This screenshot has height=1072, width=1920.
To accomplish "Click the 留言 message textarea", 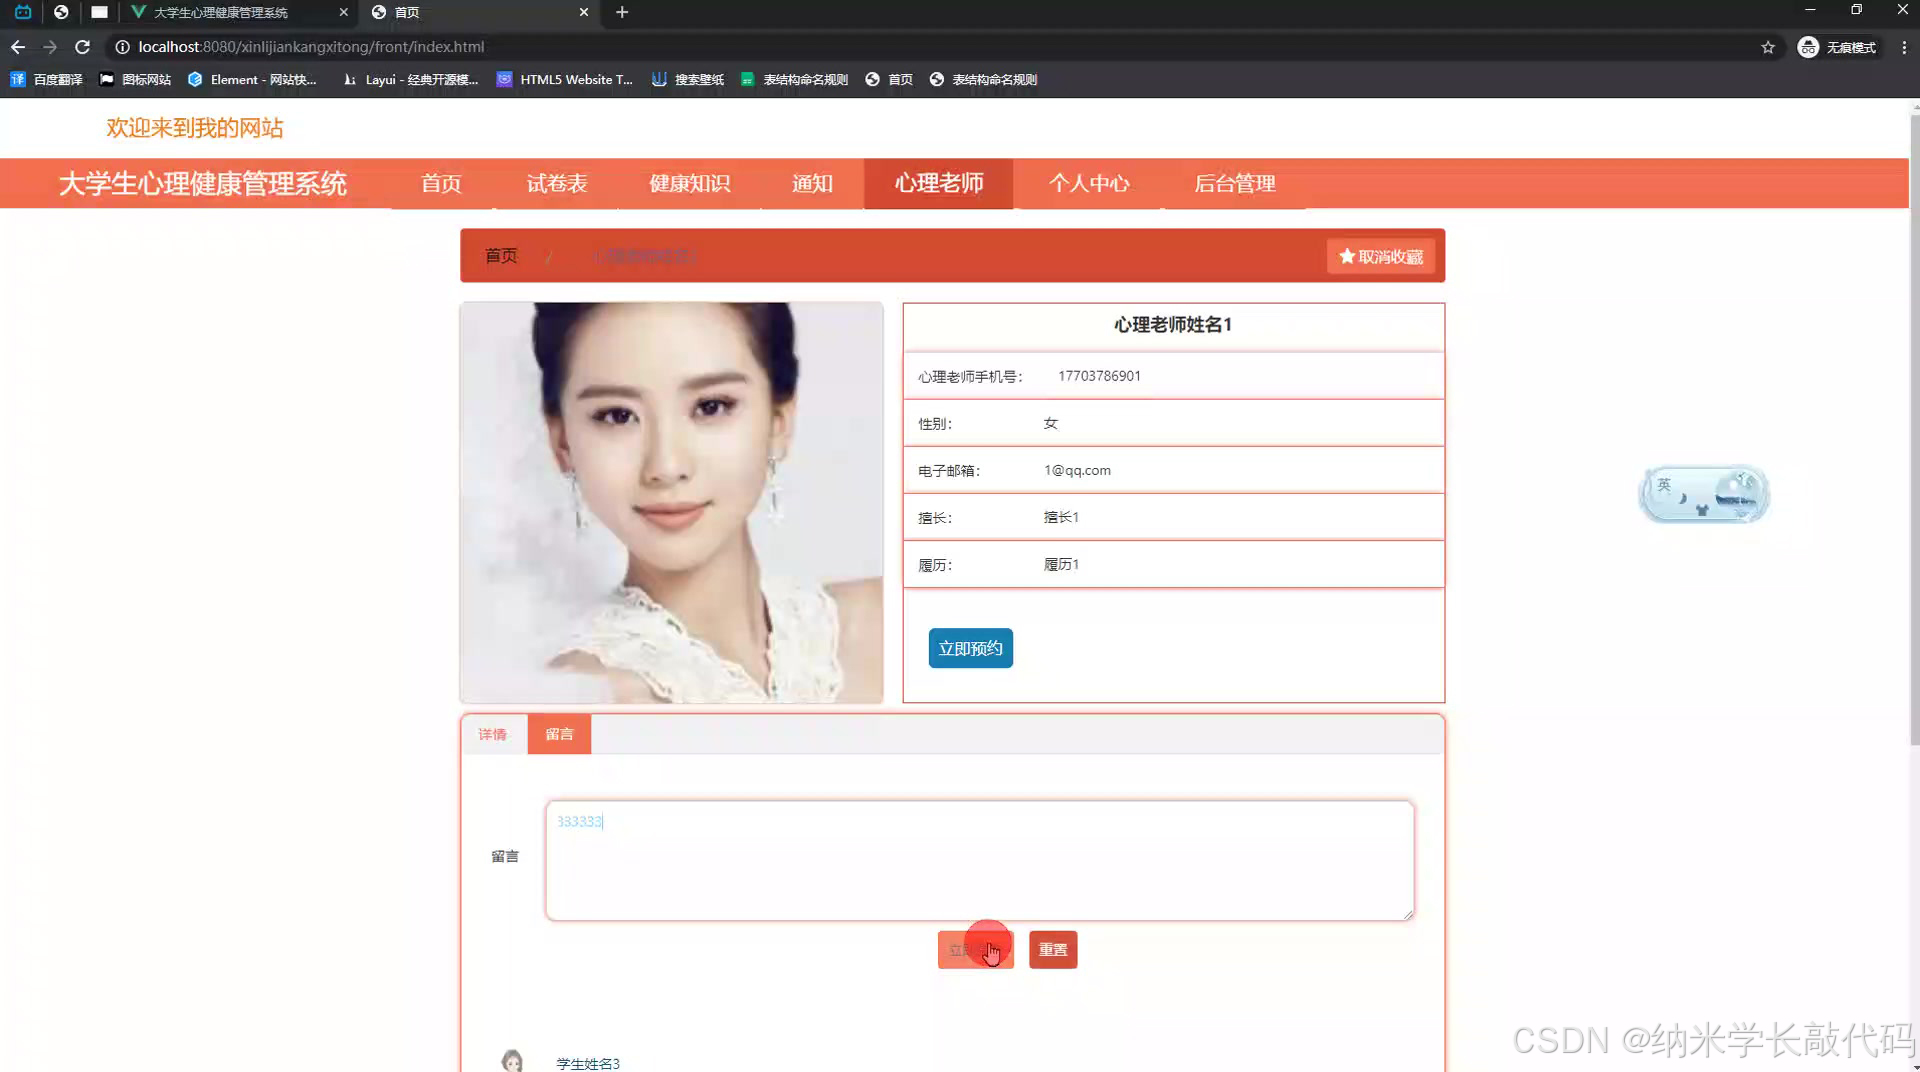I will pyautogui.click(x=980, y=860).
